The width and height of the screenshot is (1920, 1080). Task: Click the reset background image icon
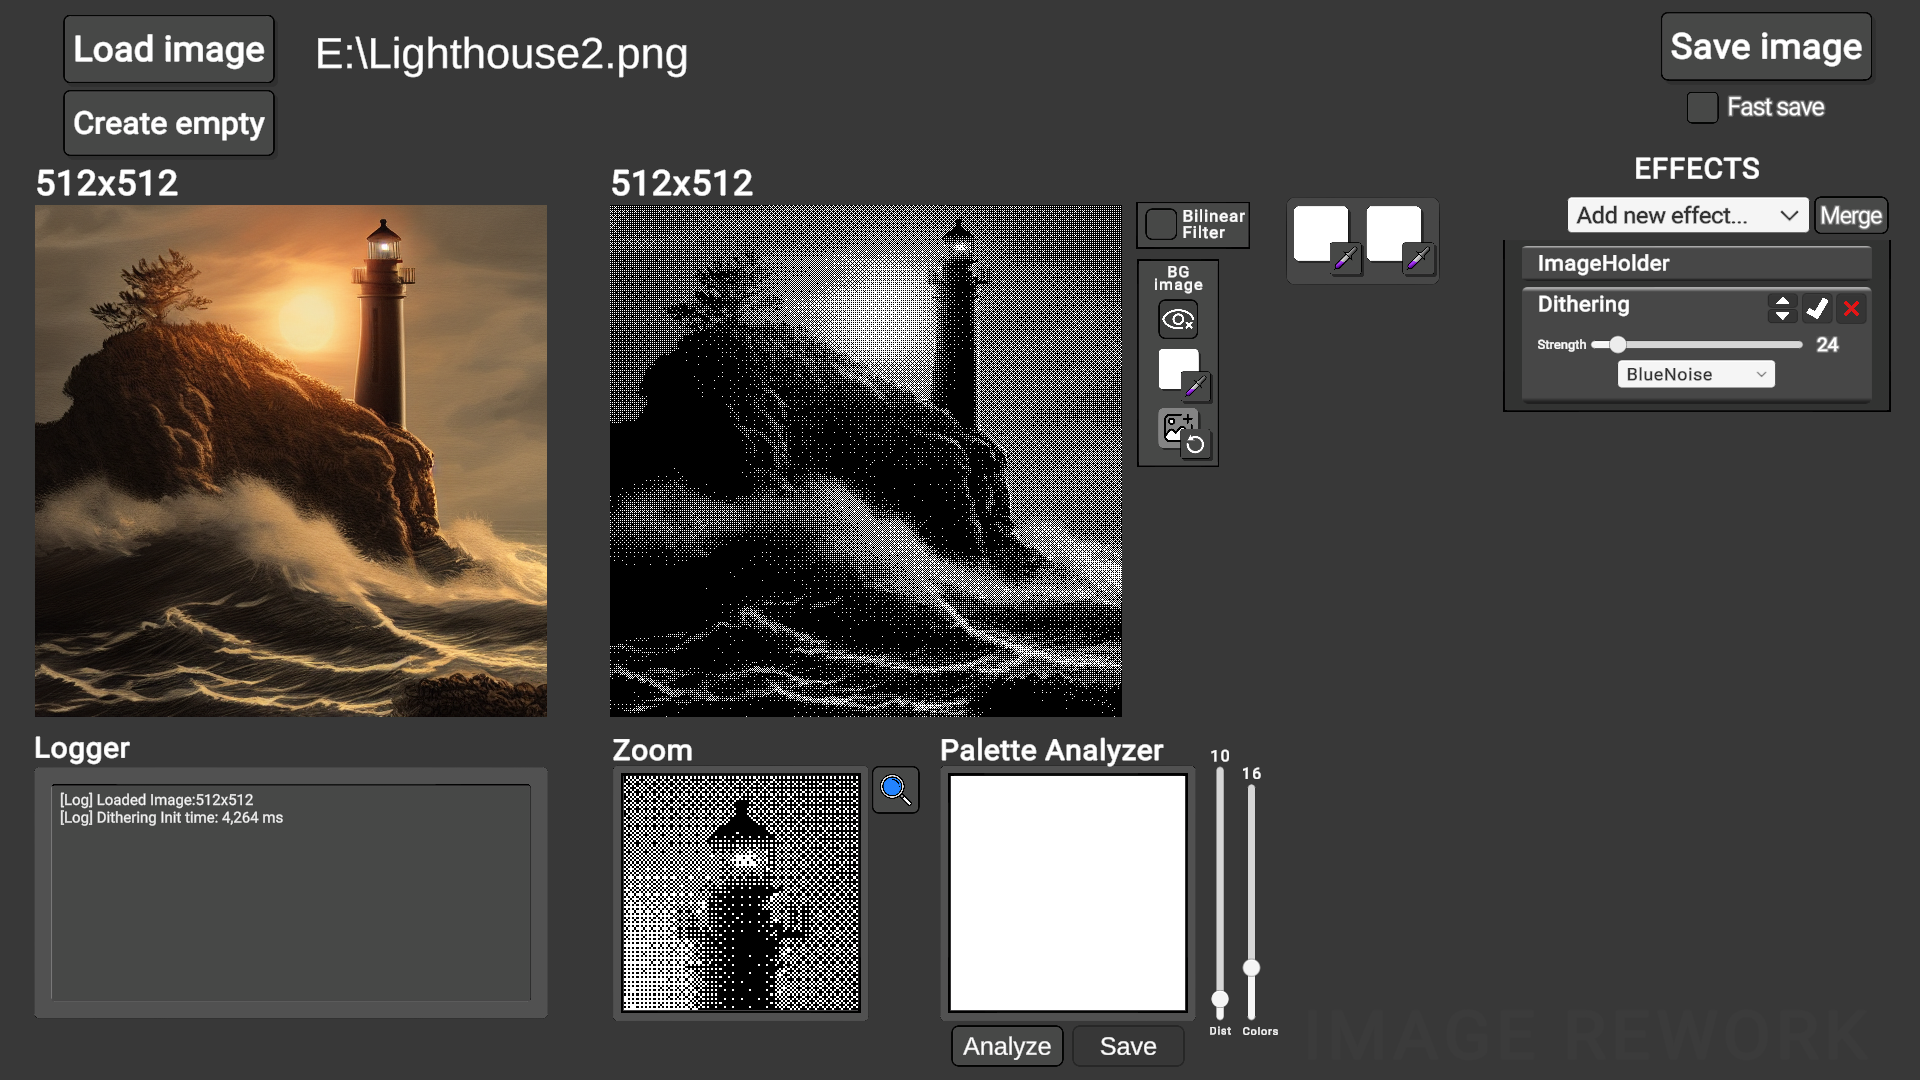click(x=1195, y=445)
